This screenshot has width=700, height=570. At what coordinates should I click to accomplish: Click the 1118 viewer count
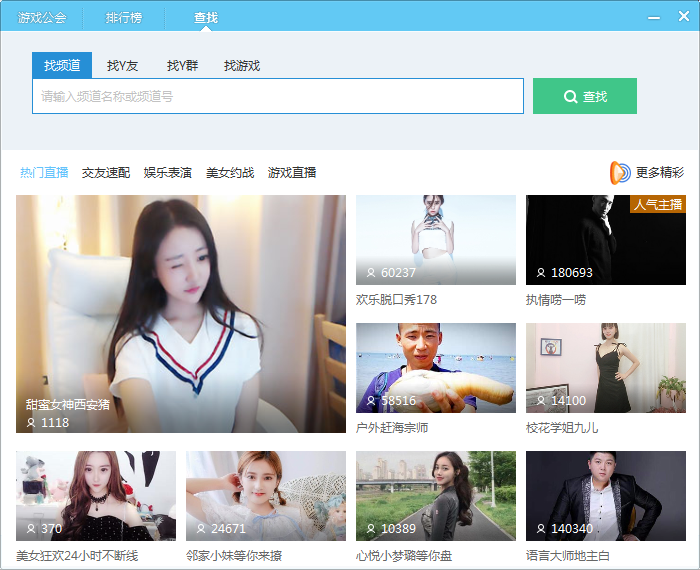point(55,423)
